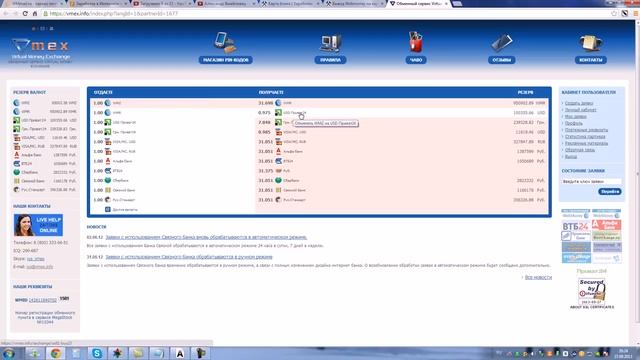Click the VTB24 partner banner
The width and height of the screenshot is (640, 360).
[576, 225]
